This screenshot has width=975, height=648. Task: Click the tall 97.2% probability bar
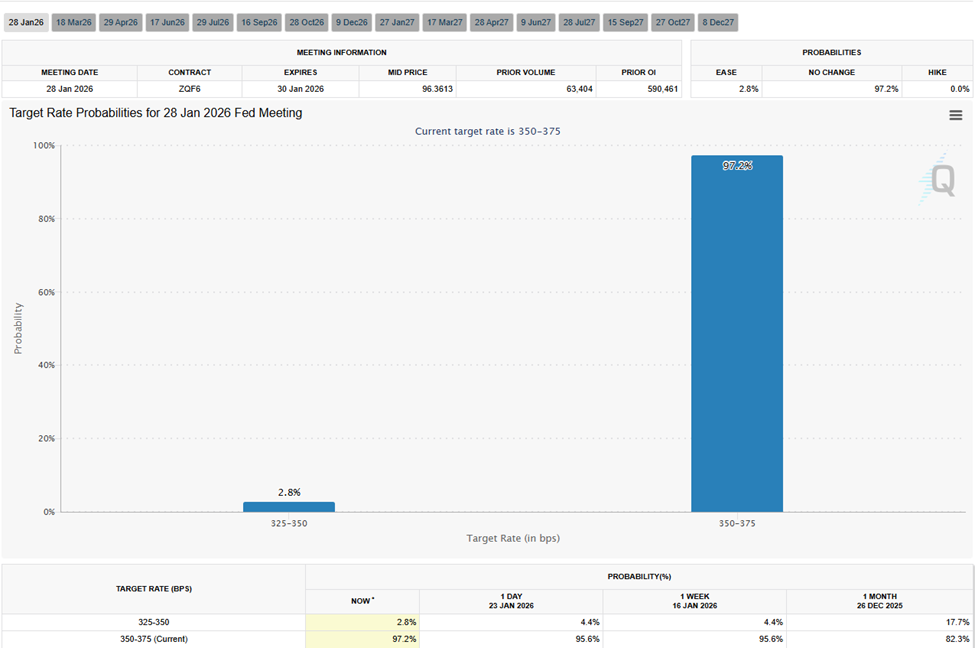point(737,330)
